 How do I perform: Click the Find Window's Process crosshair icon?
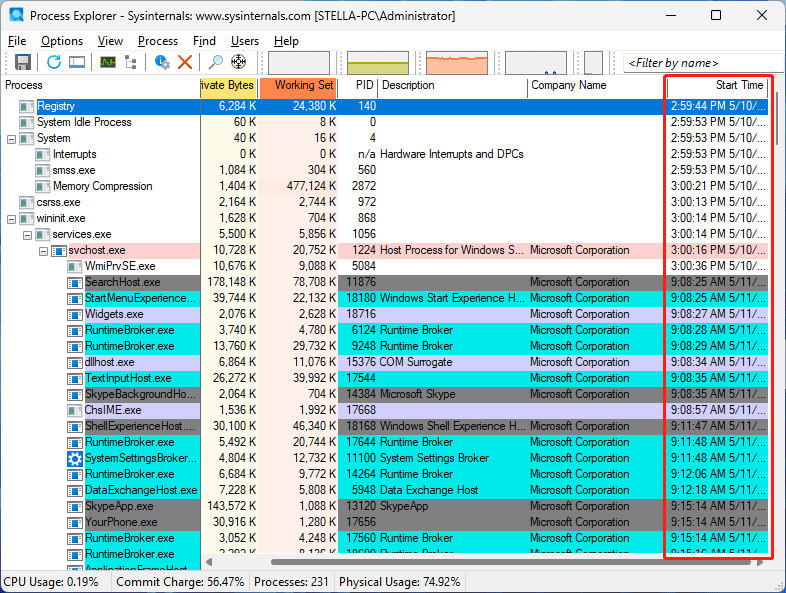tap(238, 62)
